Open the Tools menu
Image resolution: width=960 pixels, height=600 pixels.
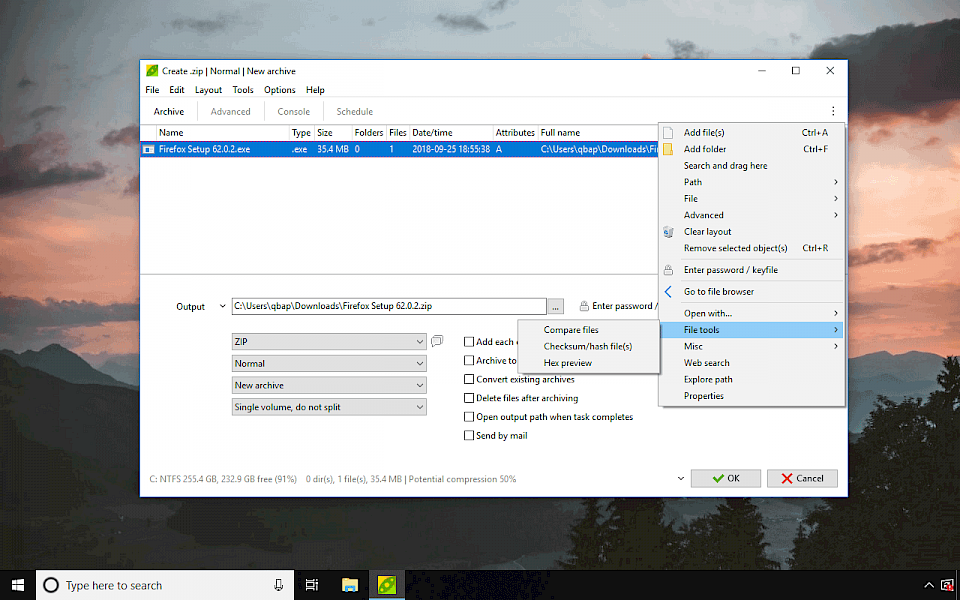(x=242, y=90)
